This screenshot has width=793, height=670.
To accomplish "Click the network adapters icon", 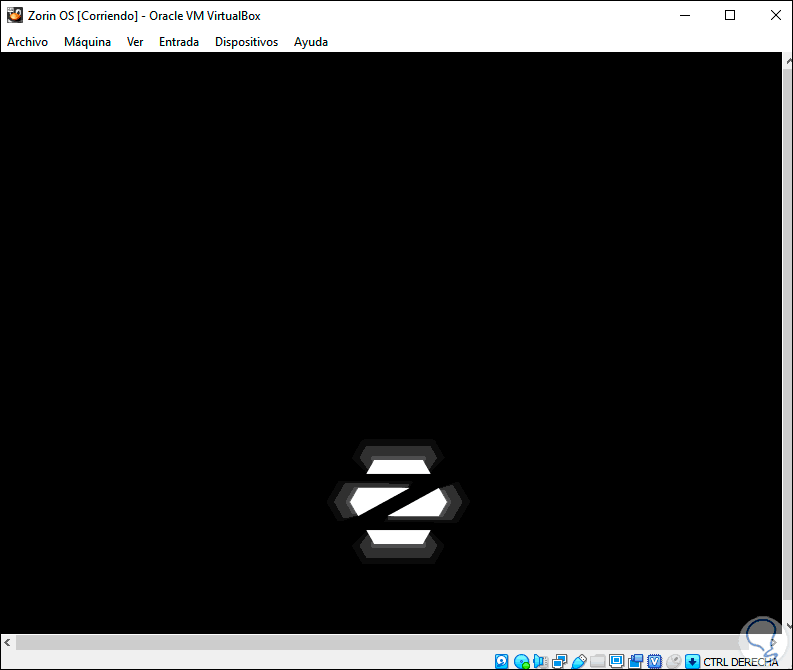I will (559, 661).
